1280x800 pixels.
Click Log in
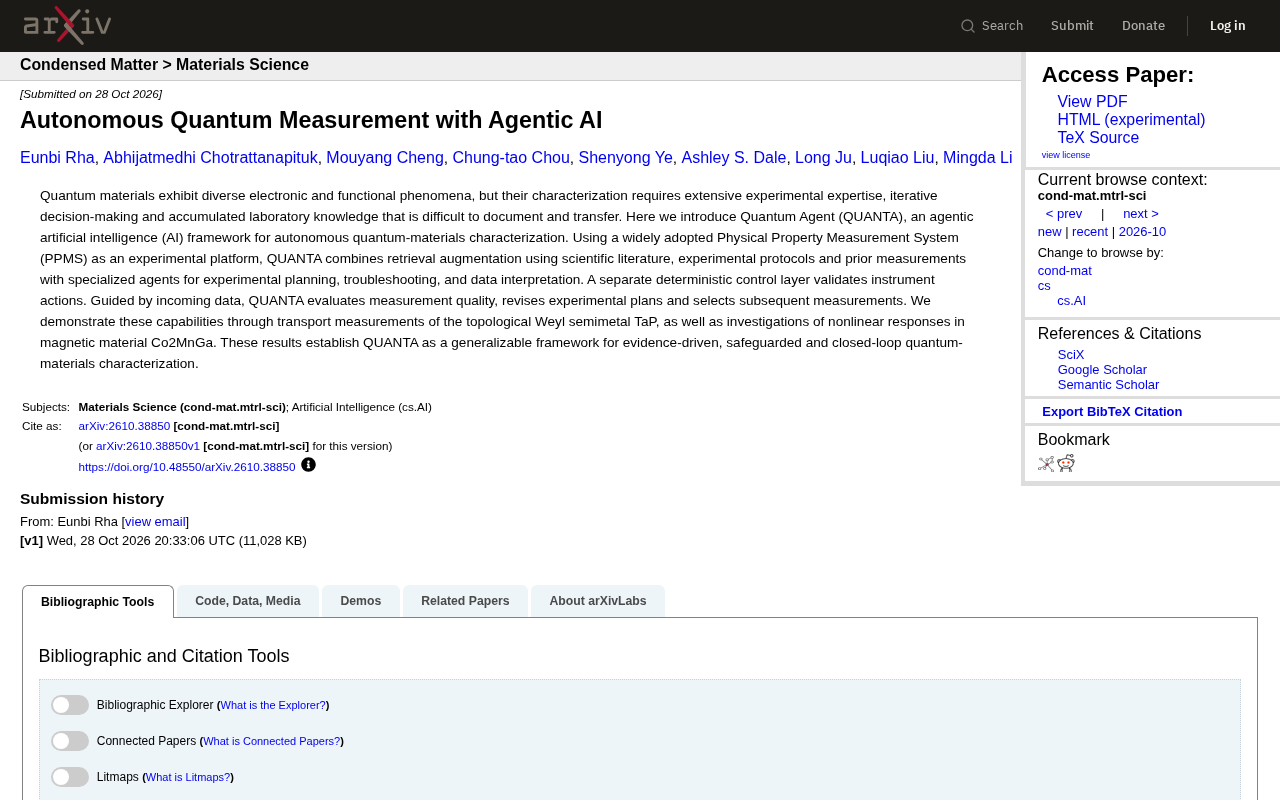pos(1228,26)
